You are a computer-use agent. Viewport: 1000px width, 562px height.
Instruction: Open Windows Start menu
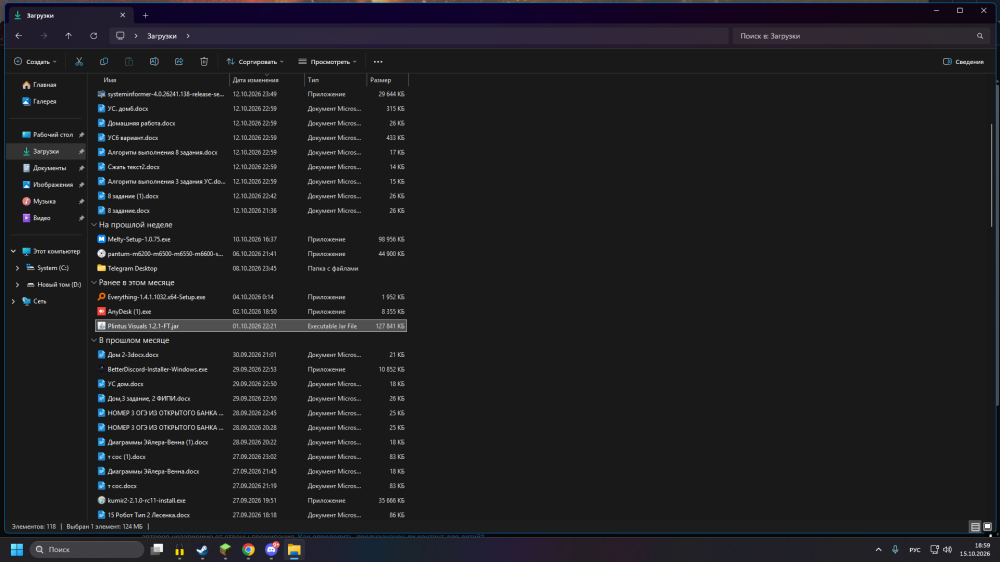(x=17, y=549)
